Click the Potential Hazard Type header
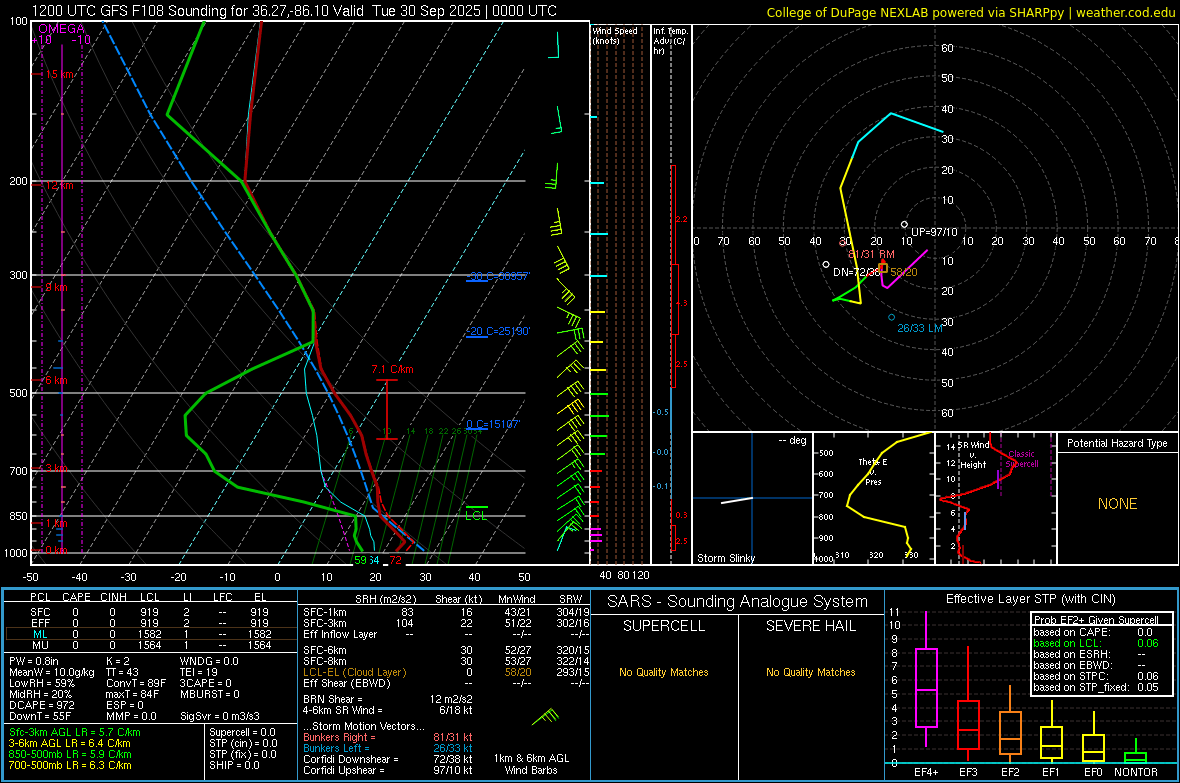 click(x=1117, y=443)
